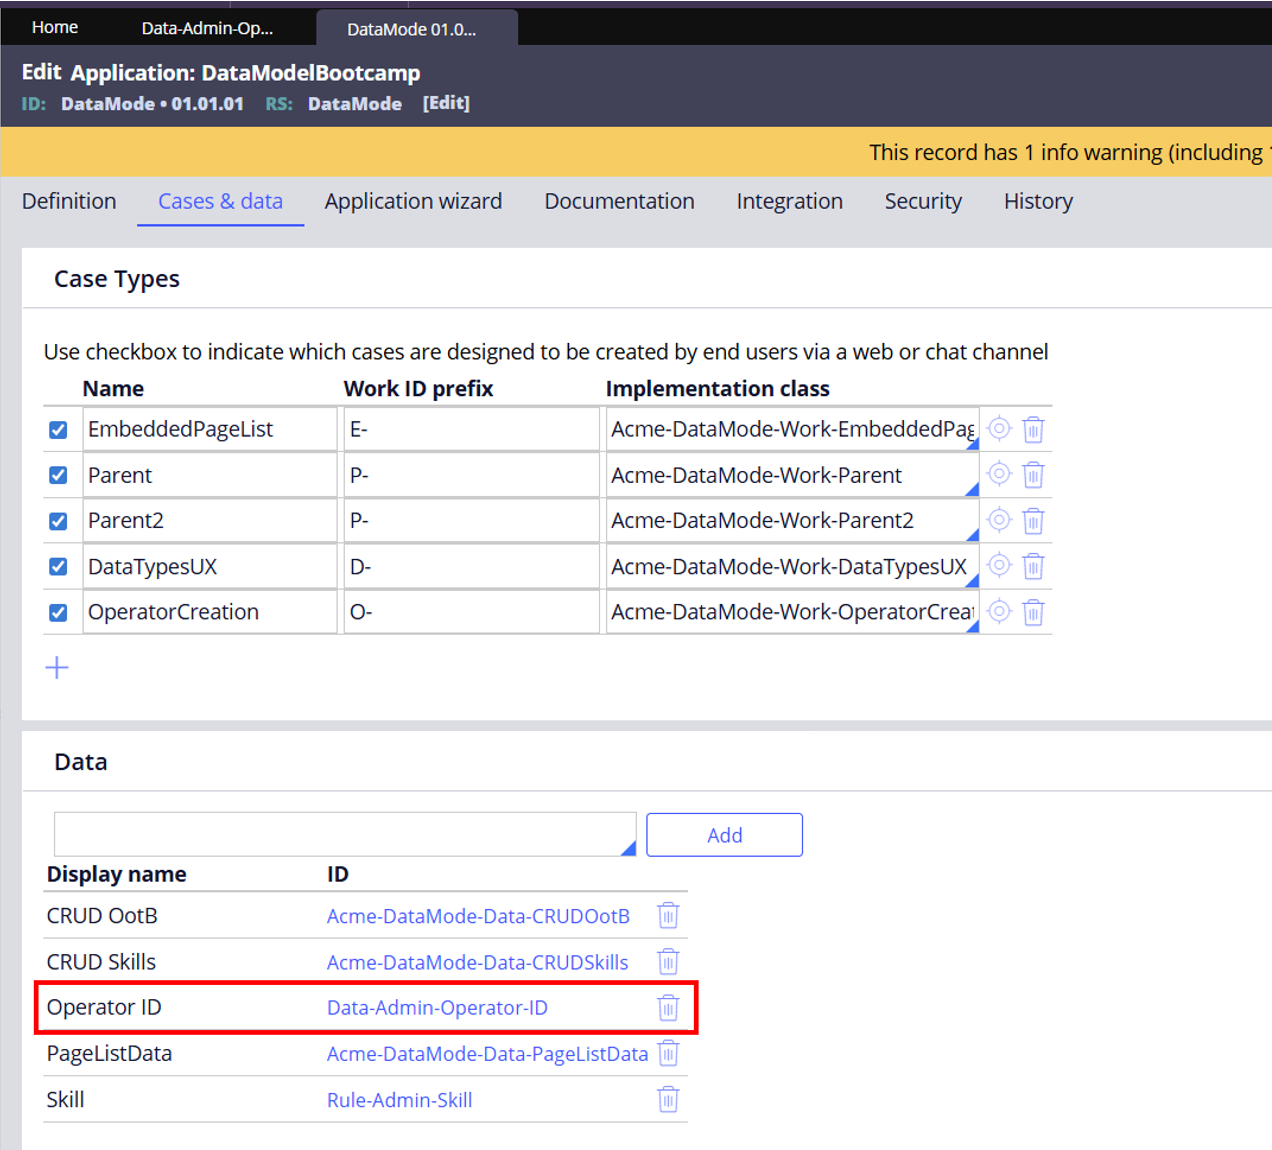Click the Add data type button

(724, 835)
